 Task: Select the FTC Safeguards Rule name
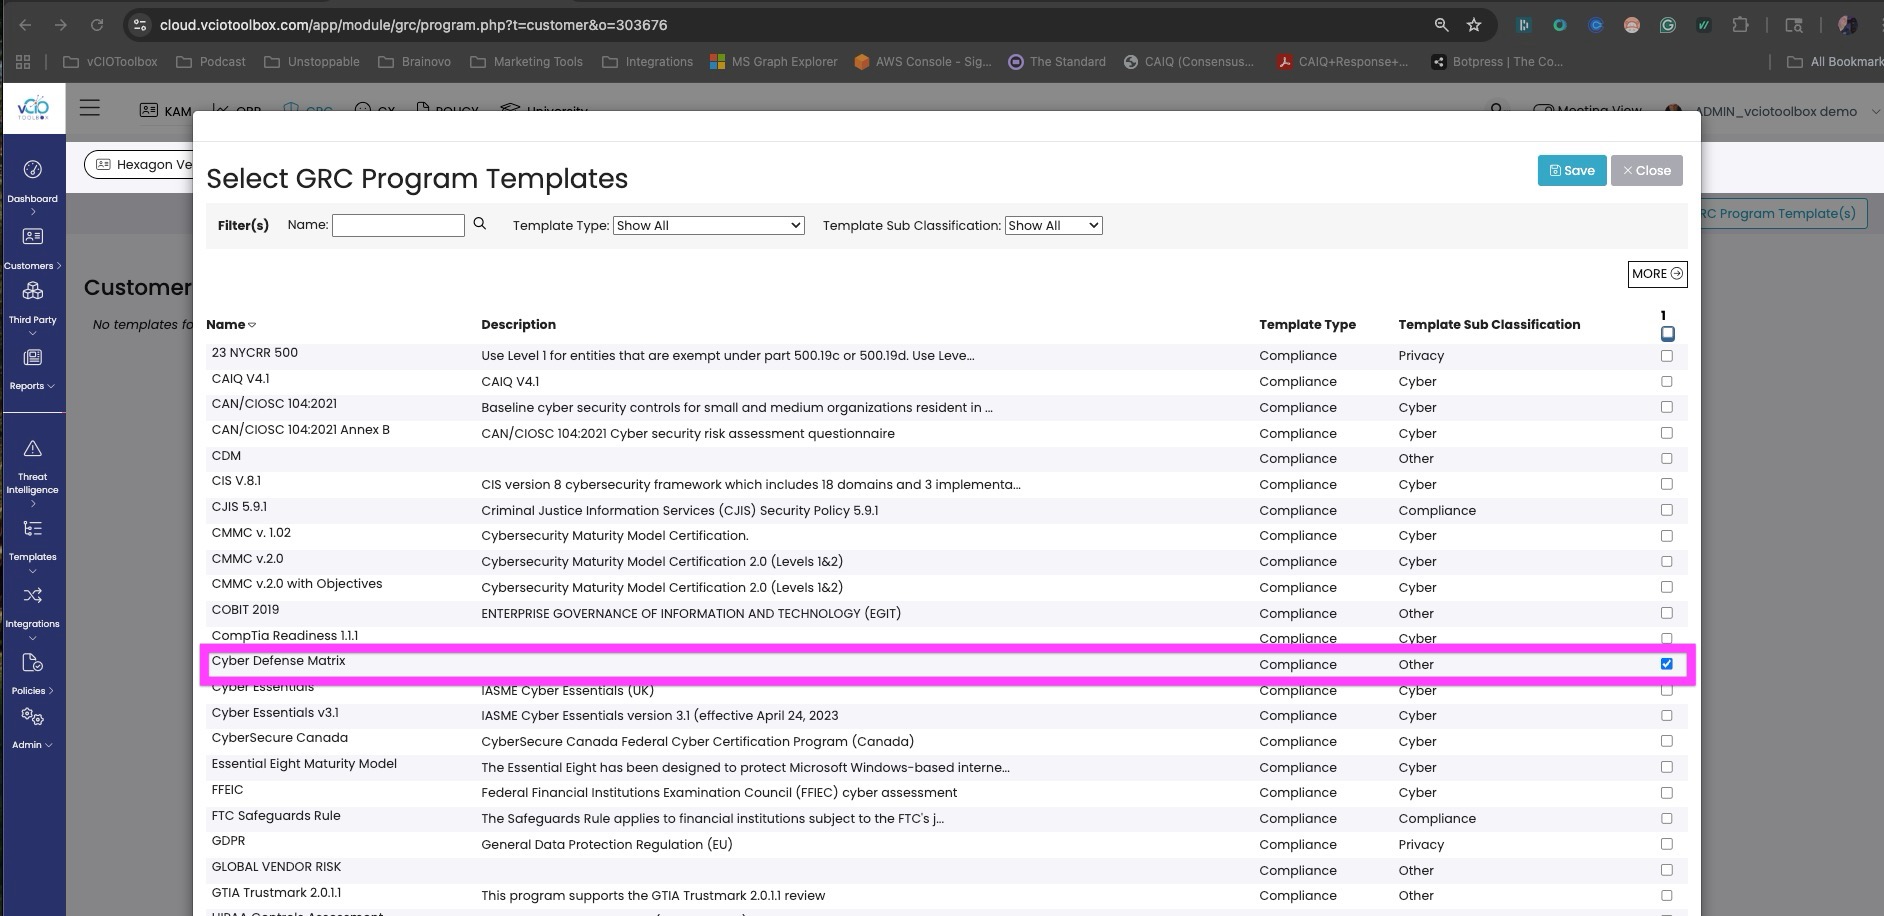pyautogui.click(x=276, y=816)
